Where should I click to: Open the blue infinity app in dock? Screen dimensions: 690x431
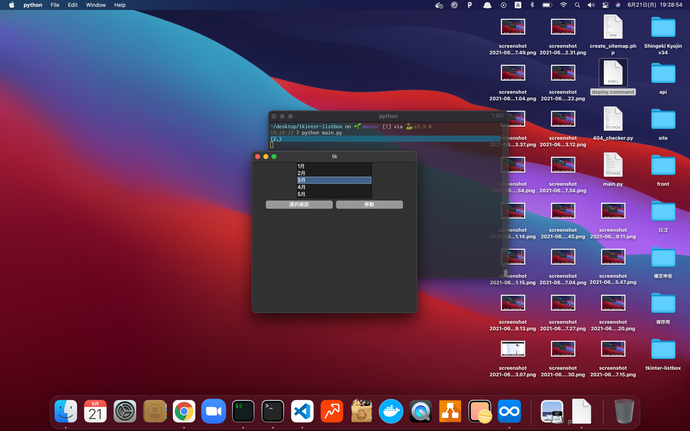509,411
